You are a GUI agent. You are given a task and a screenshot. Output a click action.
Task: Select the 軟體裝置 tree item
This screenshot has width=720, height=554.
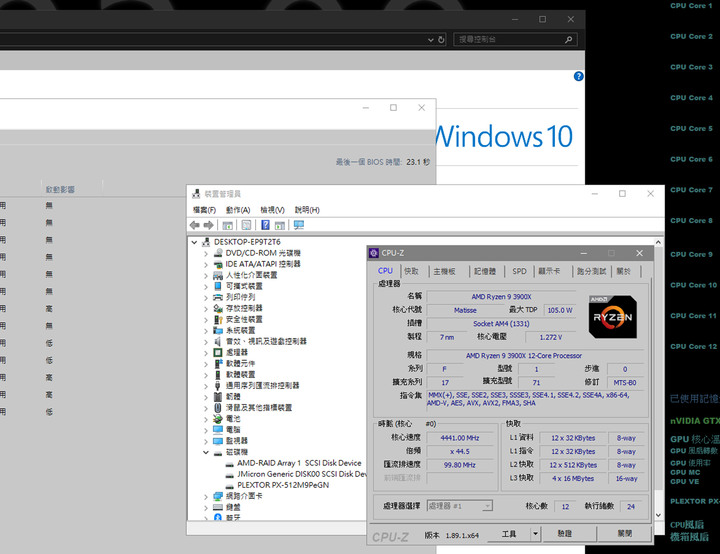[240, 374]
